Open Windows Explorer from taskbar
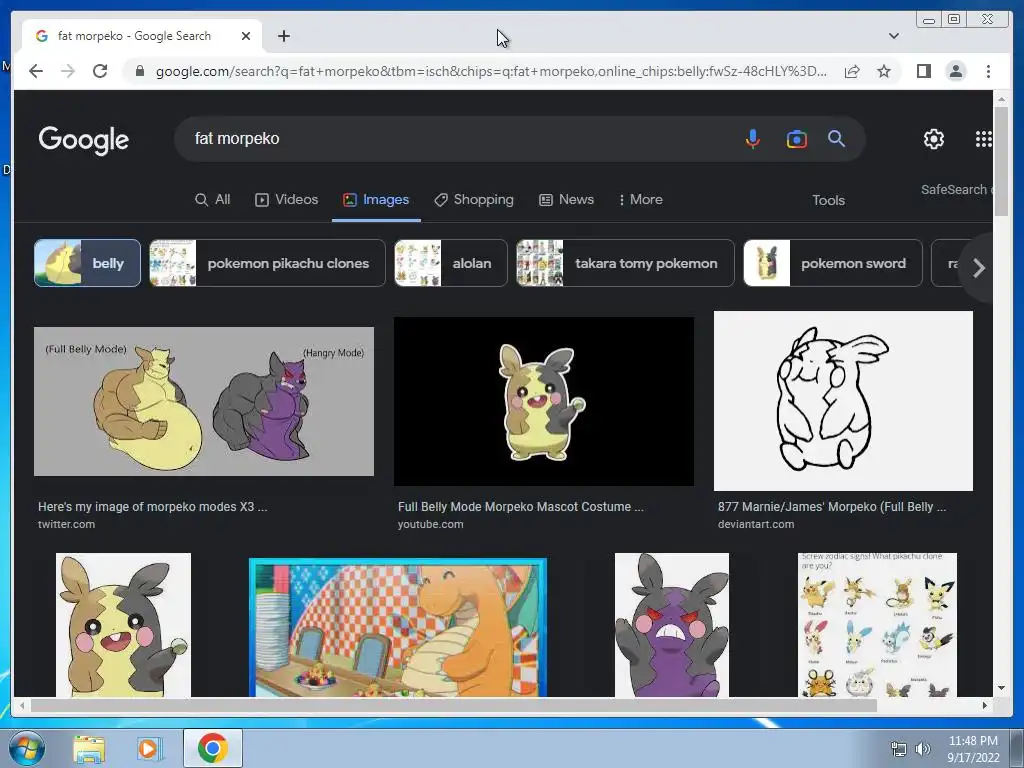The image size is (1024, 768). tap(89, 748)
